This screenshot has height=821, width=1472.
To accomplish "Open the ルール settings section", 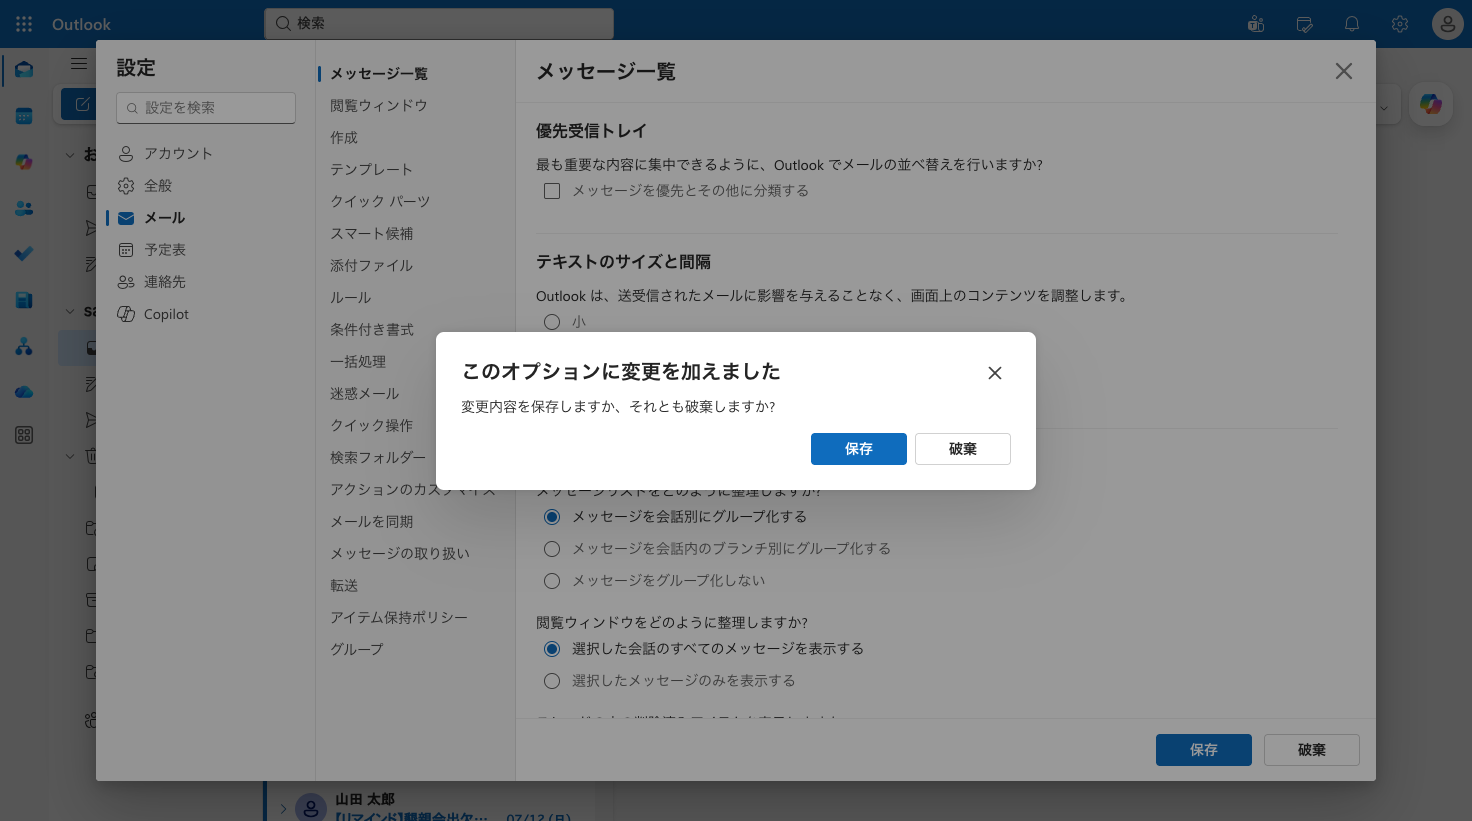I will point(350,298).
